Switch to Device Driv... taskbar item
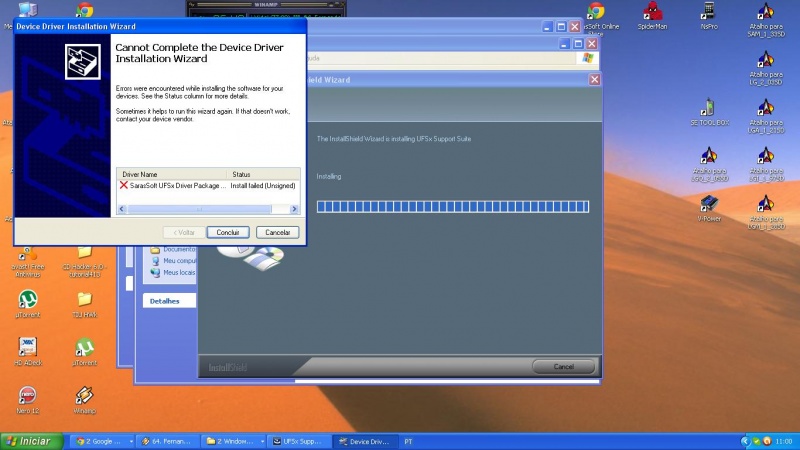This screenshot has width=800, height=450. click(x=365, y=441)
